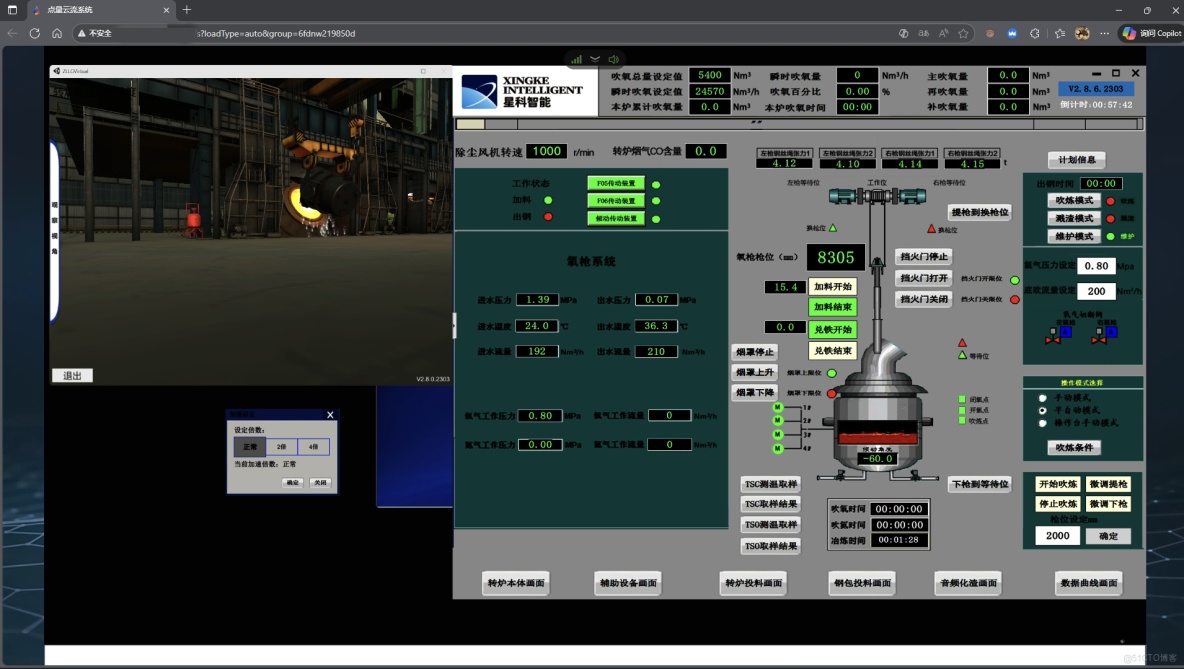Screen dimensions: 1184x669
Task: Click the favorites star in address bar
Action: (963, 33)
